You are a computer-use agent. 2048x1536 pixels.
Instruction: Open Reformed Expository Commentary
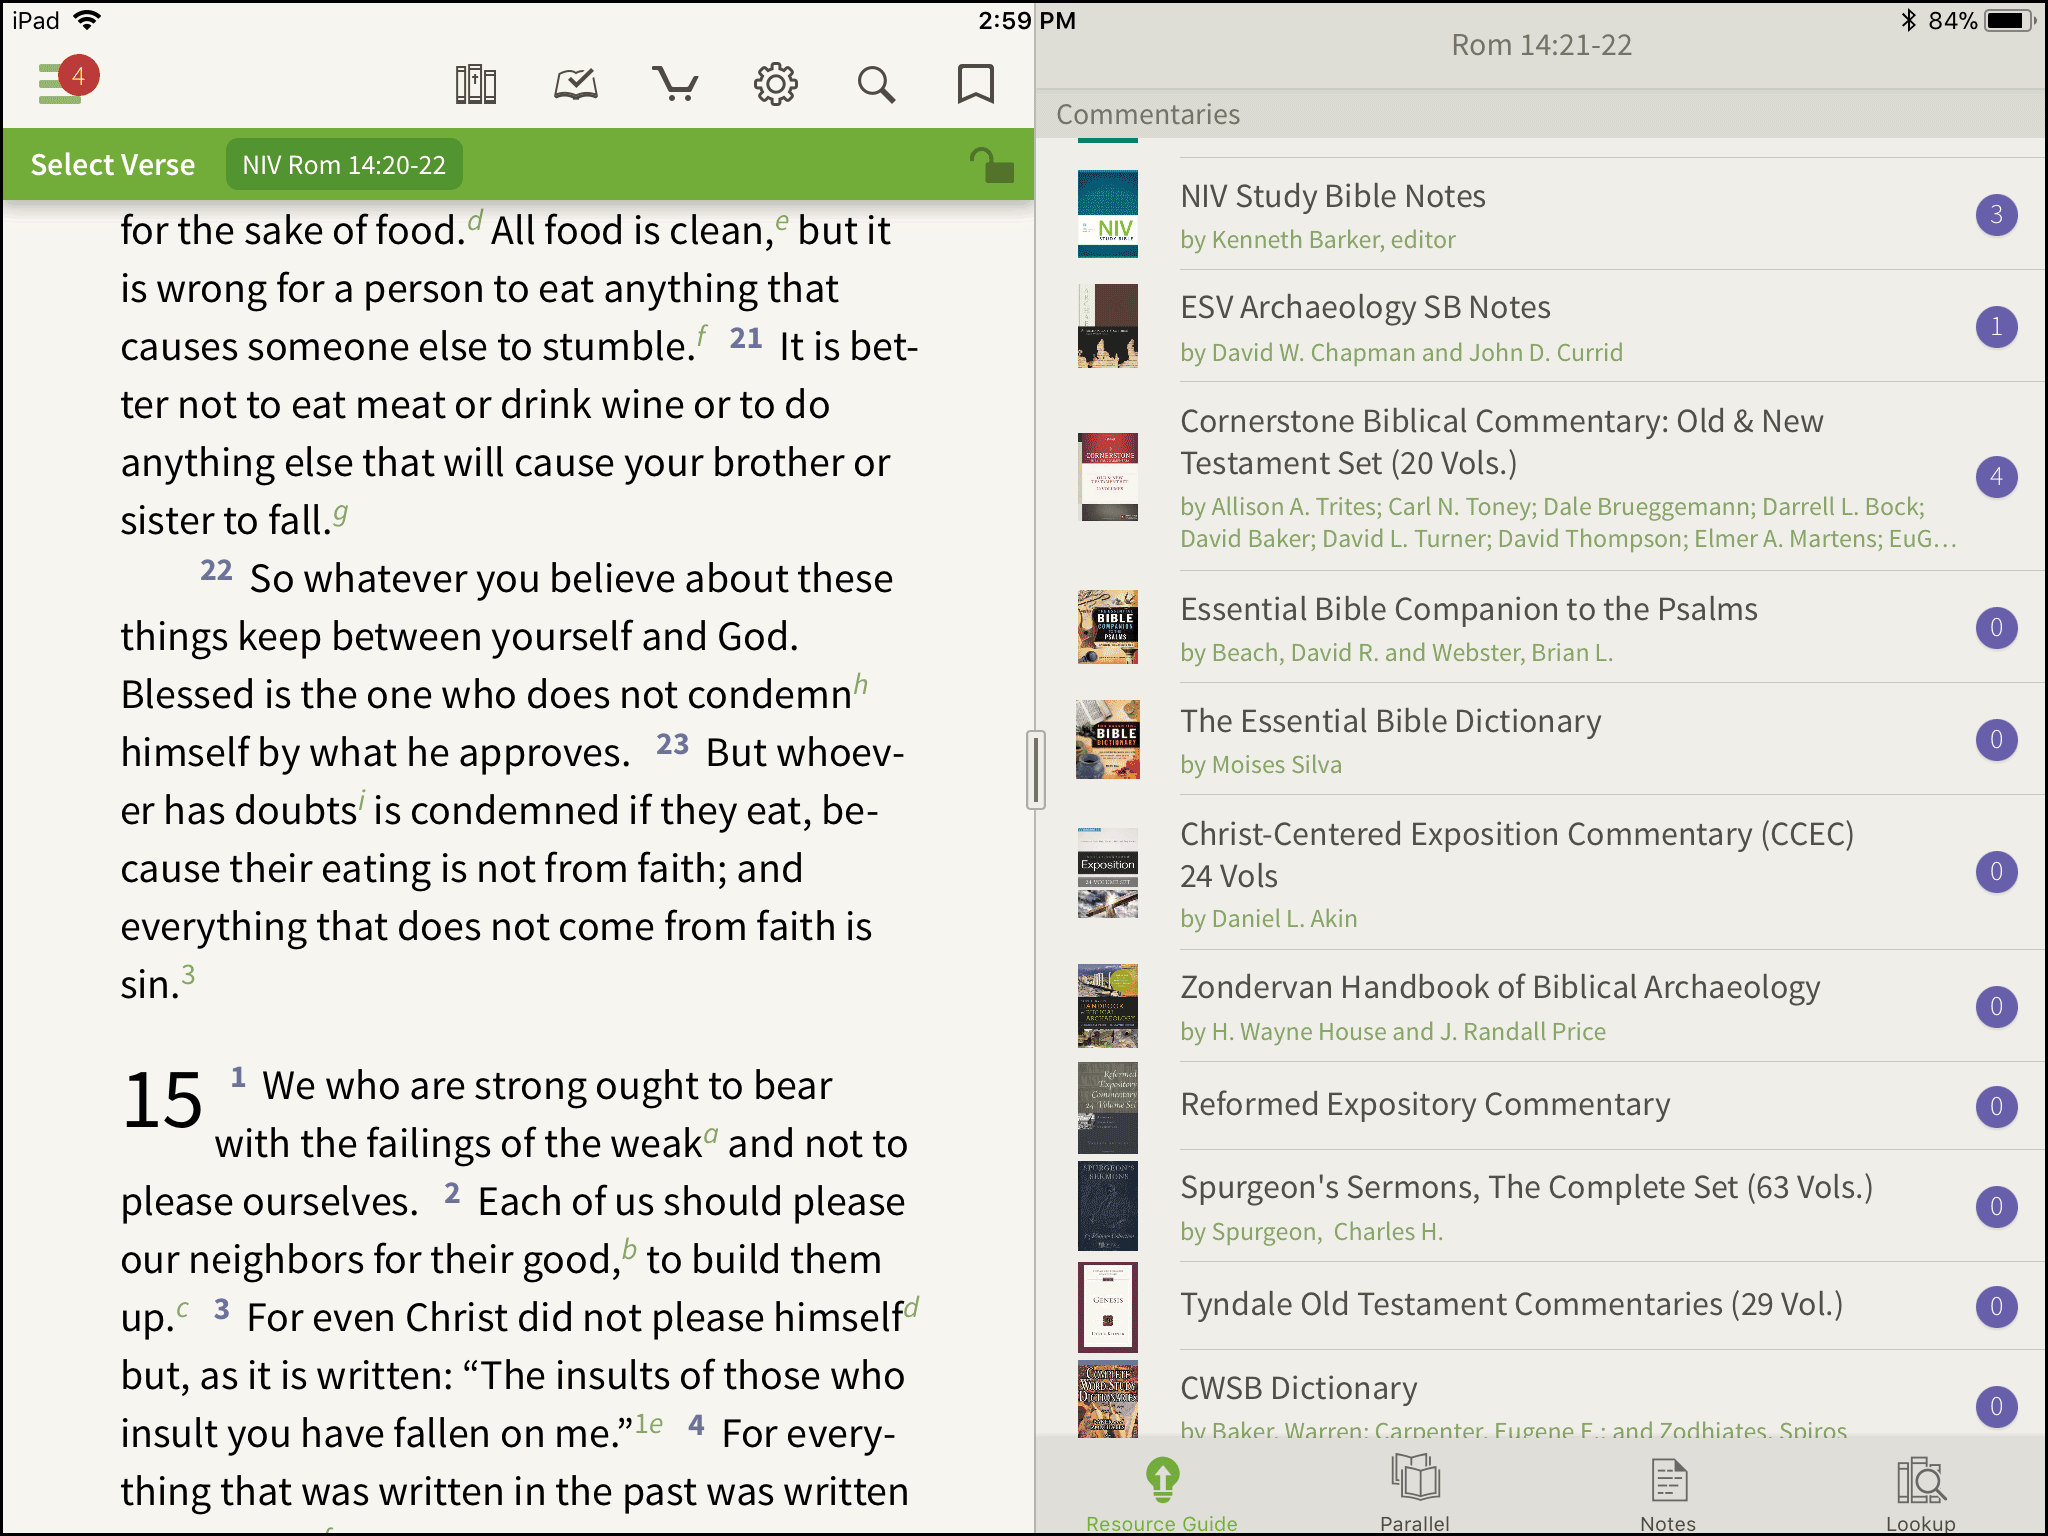pos(1540,1106)
